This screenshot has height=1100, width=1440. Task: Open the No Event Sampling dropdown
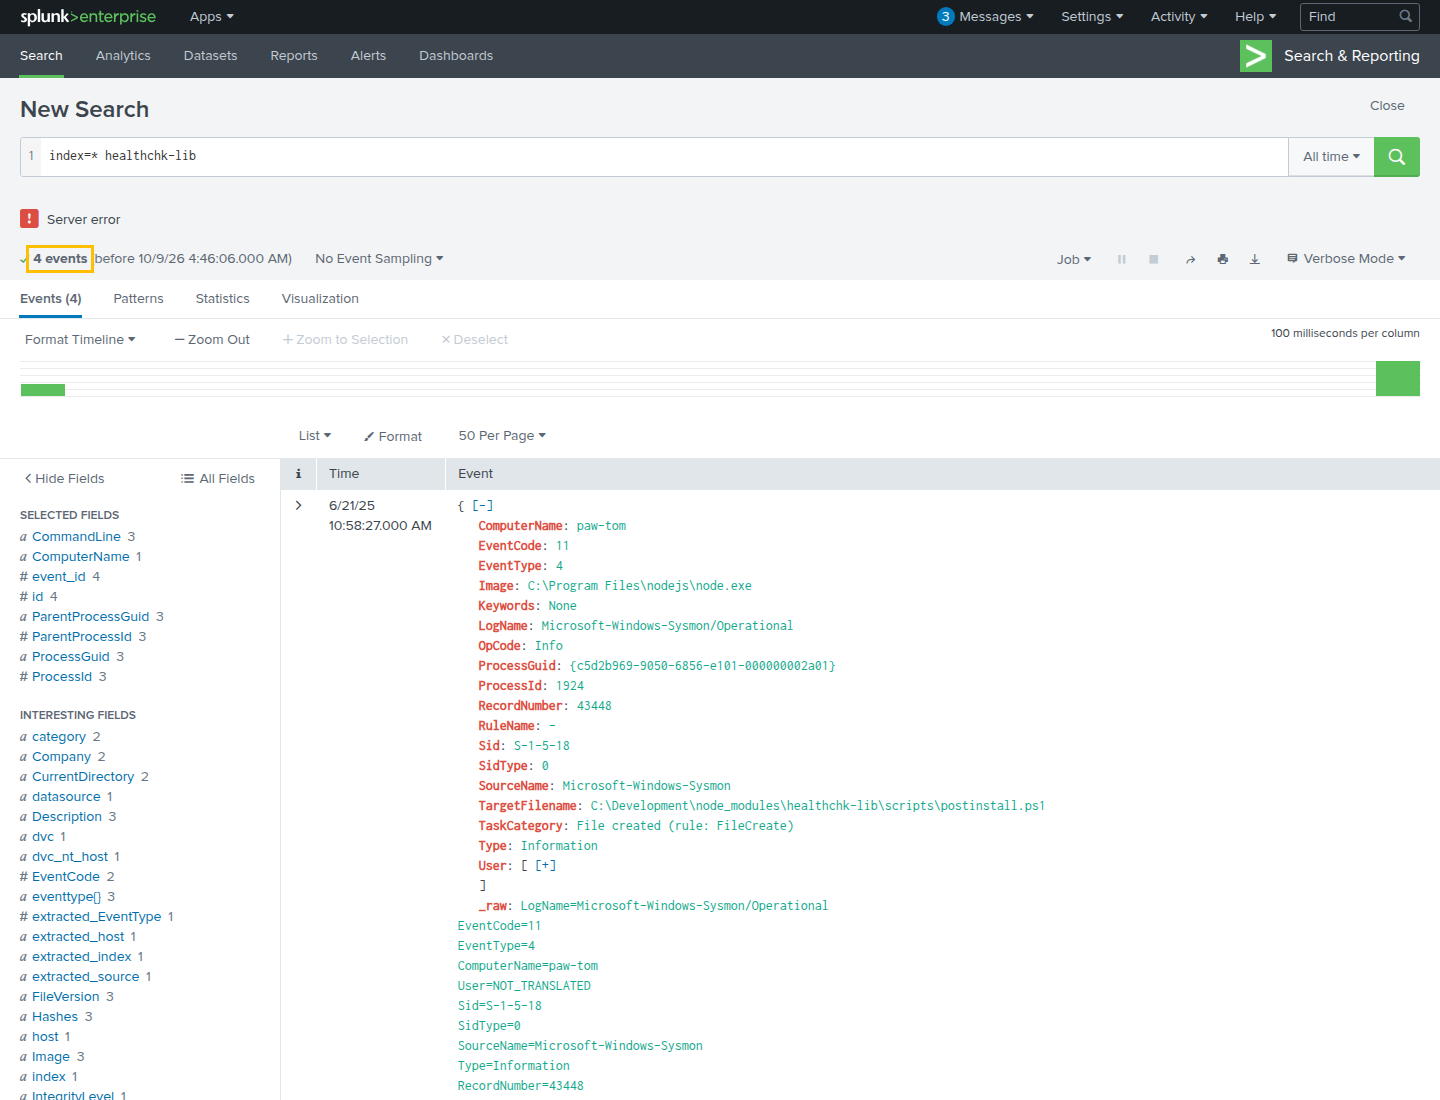(379, 259)
